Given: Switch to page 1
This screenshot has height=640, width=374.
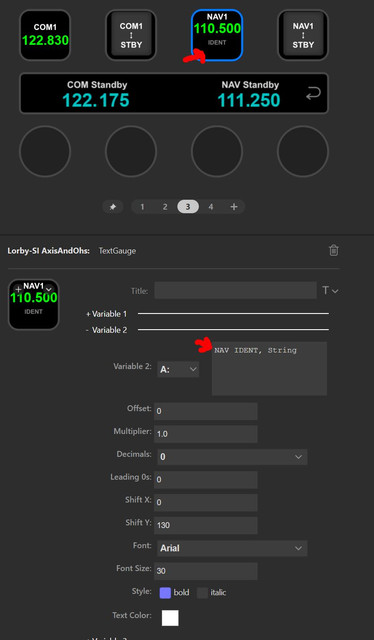Looking at the screenshot, I should (x=142, y=207).
